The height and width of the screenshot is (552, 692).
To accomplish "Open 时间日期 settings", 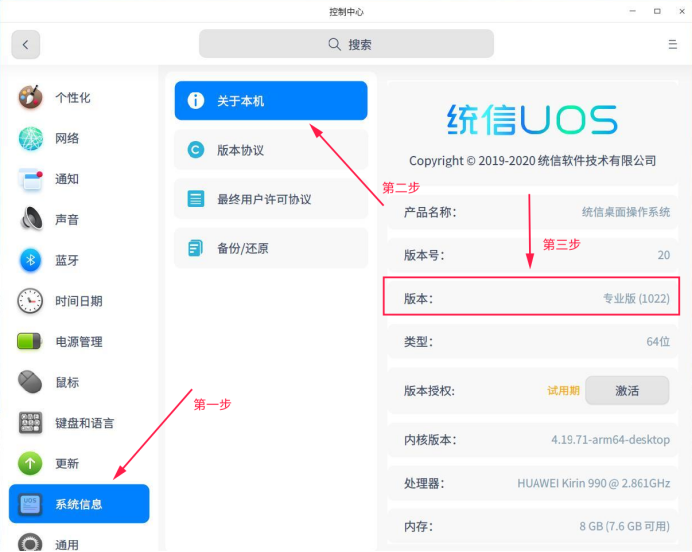I will 79,301.
